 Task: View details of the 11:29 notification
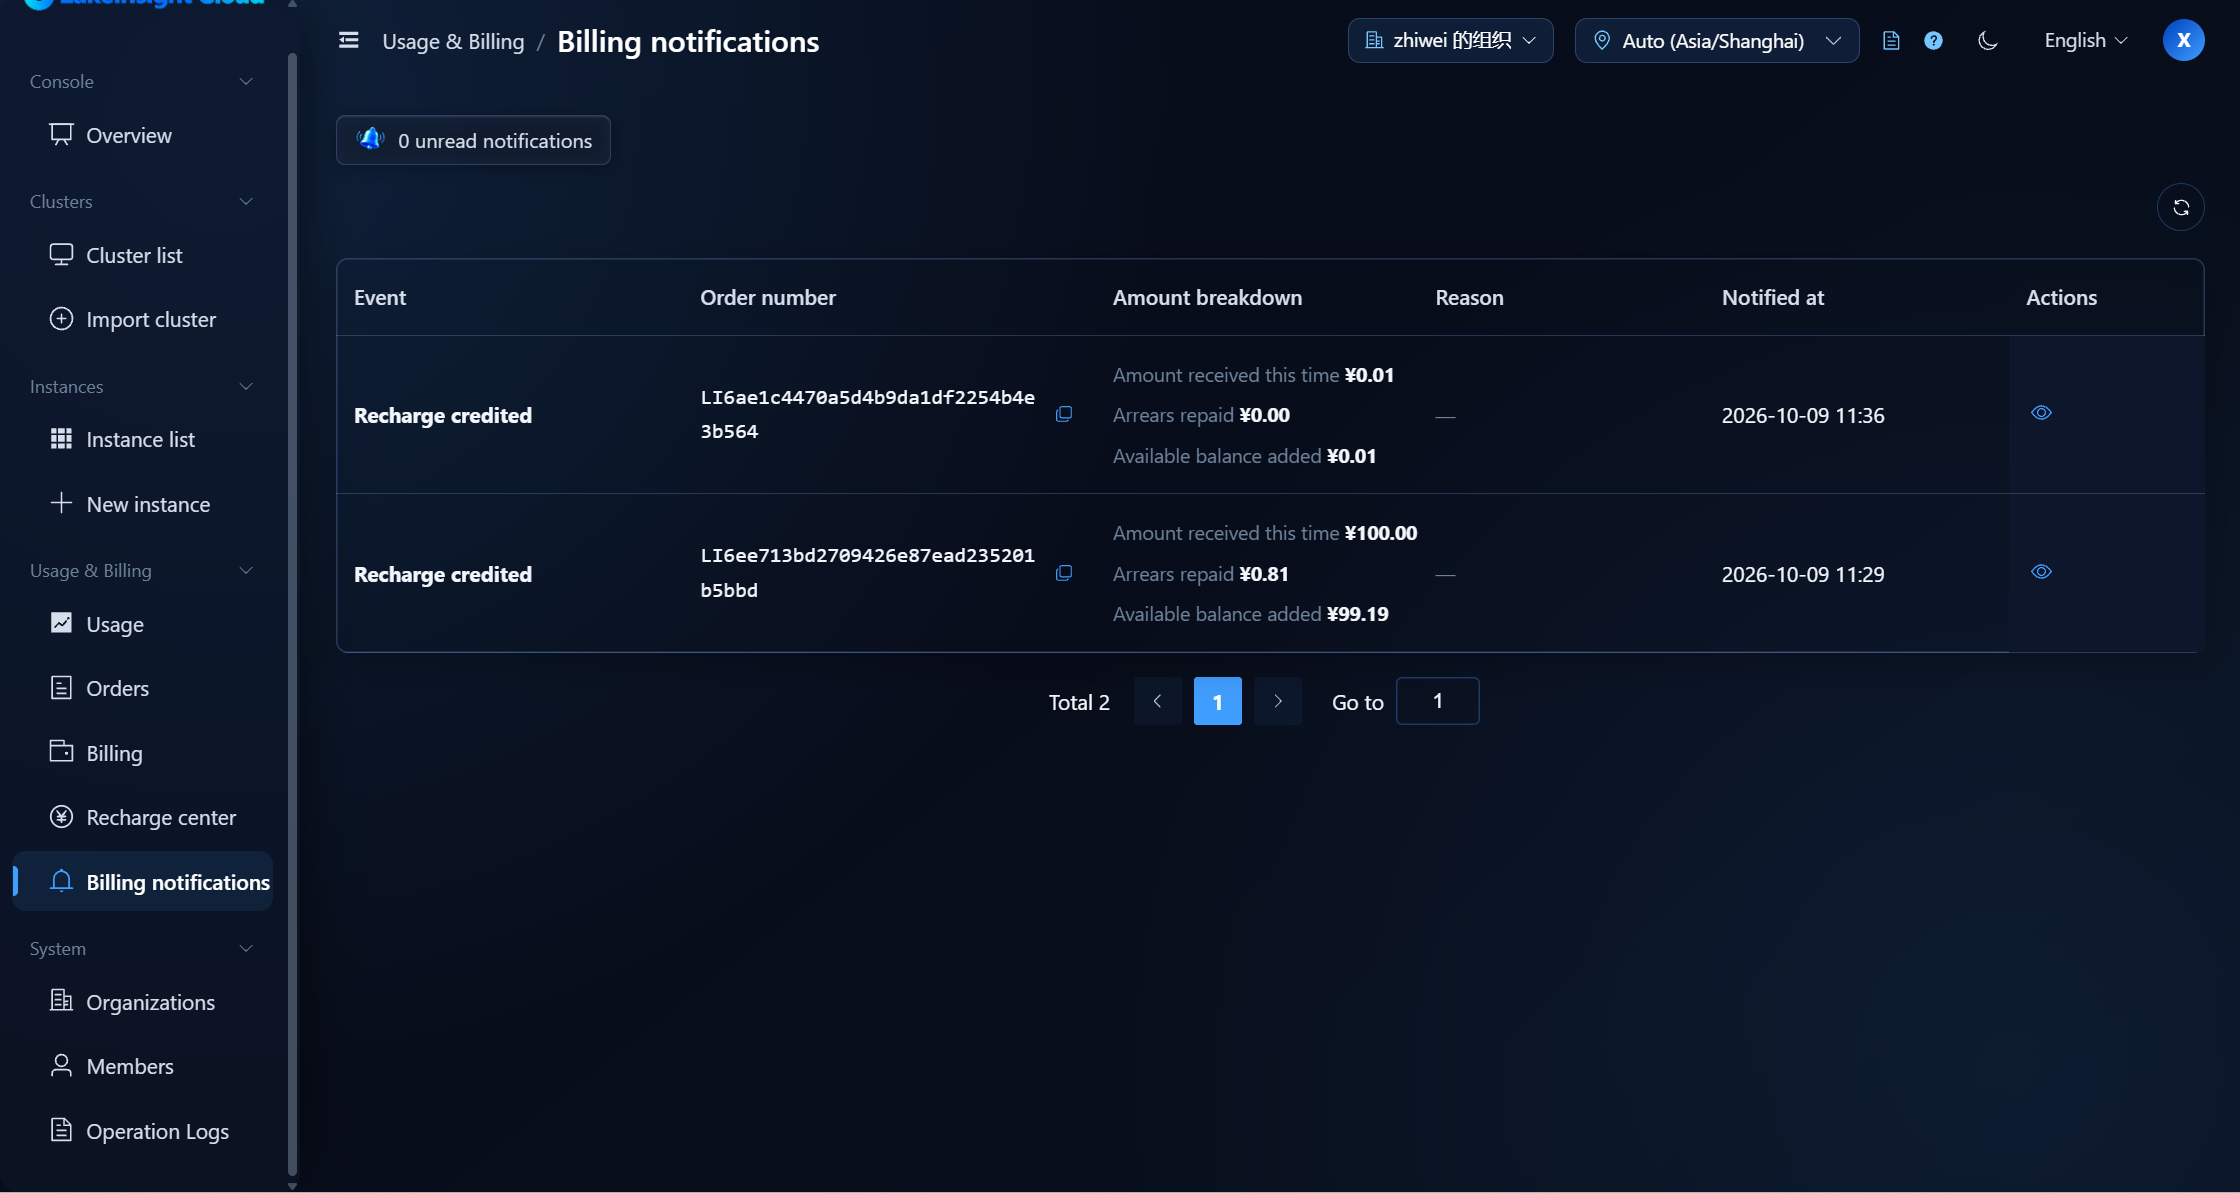pyautogui.click(x=2041, y=571)
